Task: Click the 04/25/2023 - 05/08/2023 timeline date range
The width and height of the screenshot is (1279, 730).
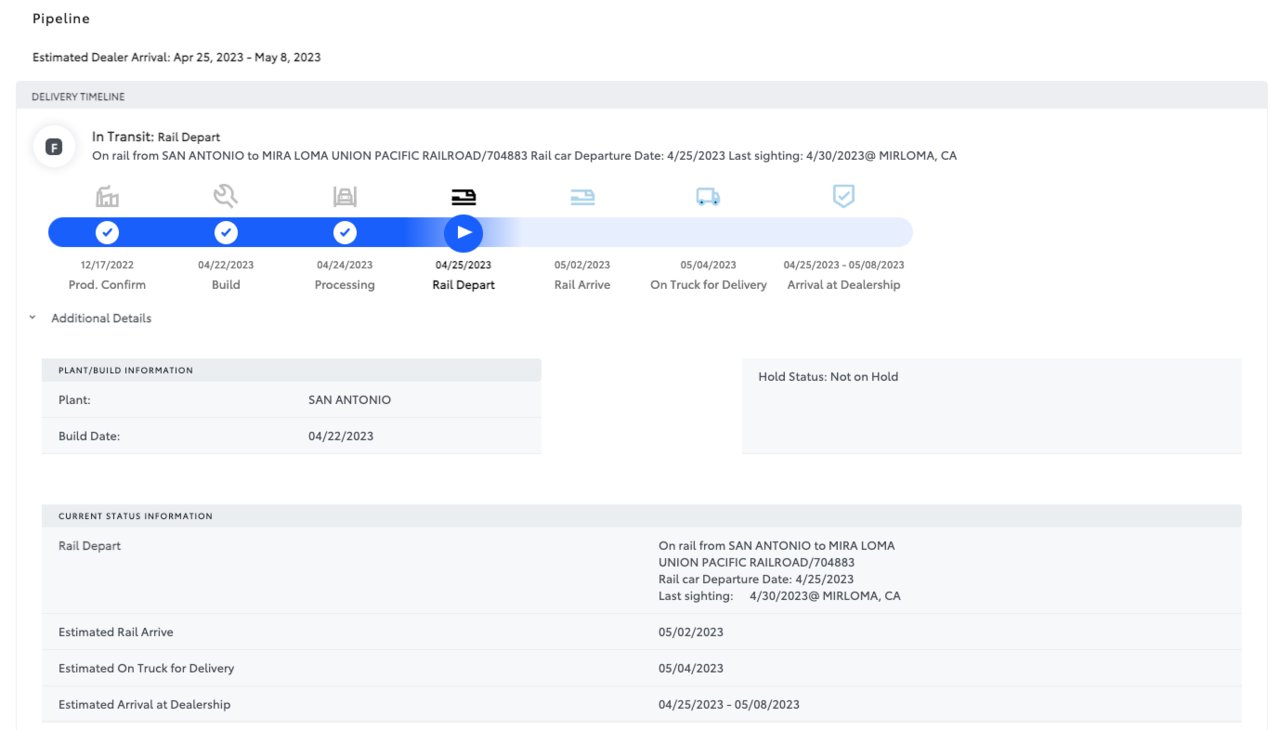Action: [844, 265]
